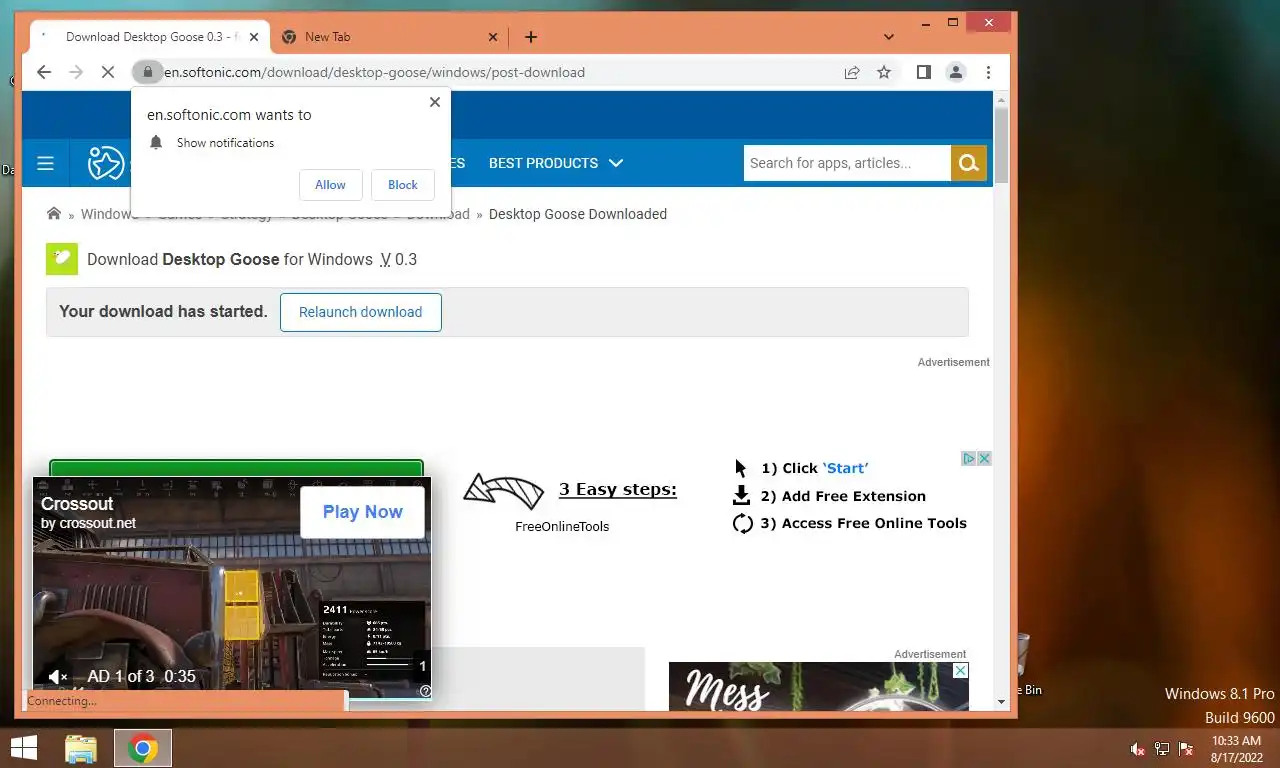Click Play Now on Crossout ad
This screenshot has height=768, width=1280.
tap(363, 512)
